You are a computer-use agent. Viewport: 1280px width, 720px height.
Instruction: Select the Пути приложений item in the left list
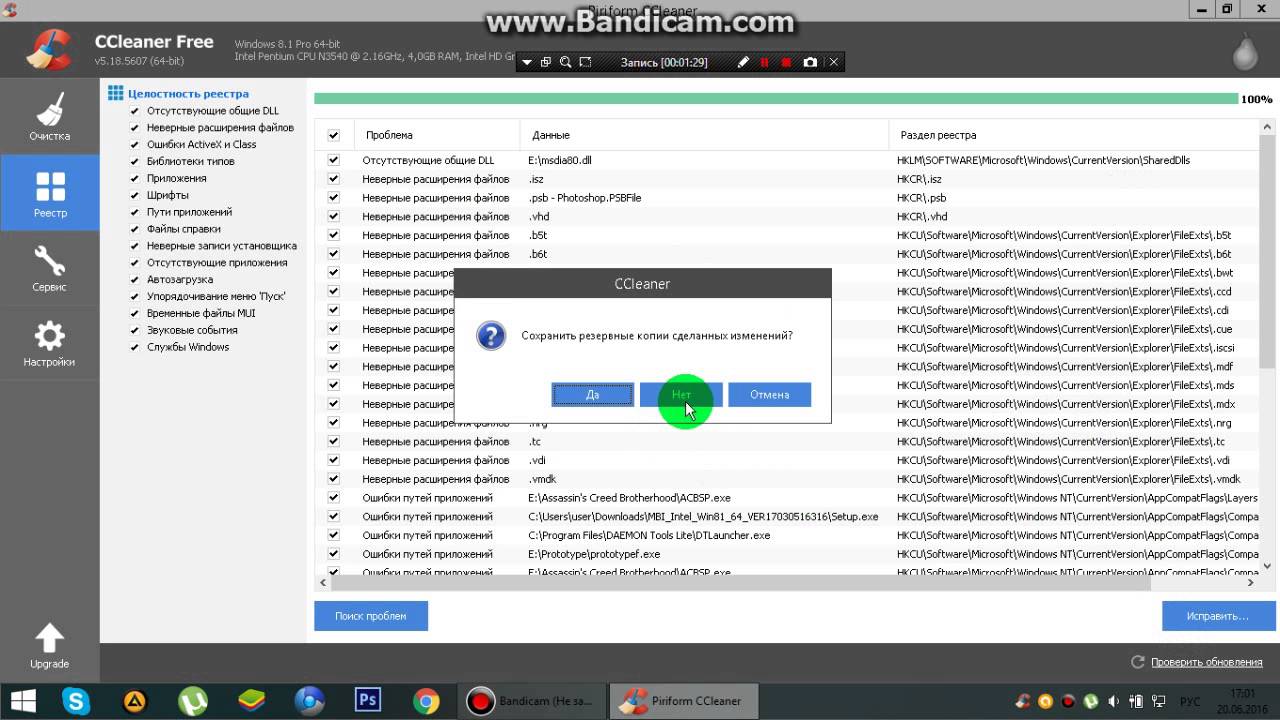(189, 212)
